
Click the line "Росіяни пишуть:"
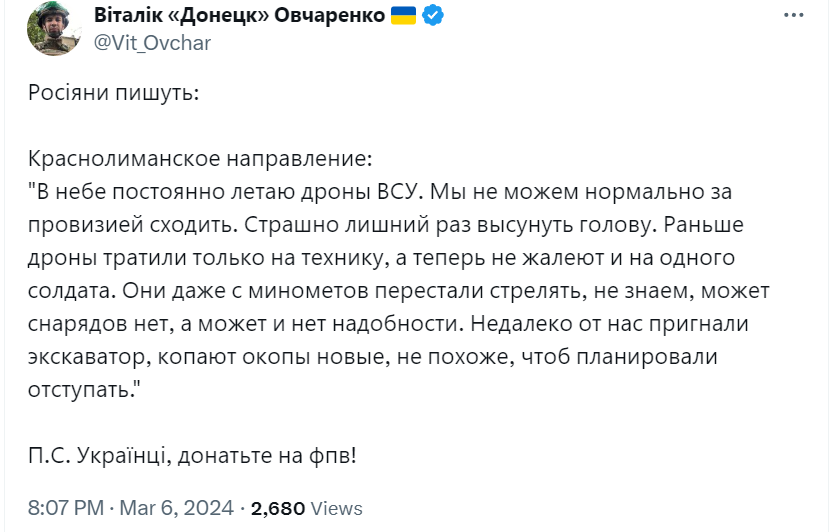[113, 93]
